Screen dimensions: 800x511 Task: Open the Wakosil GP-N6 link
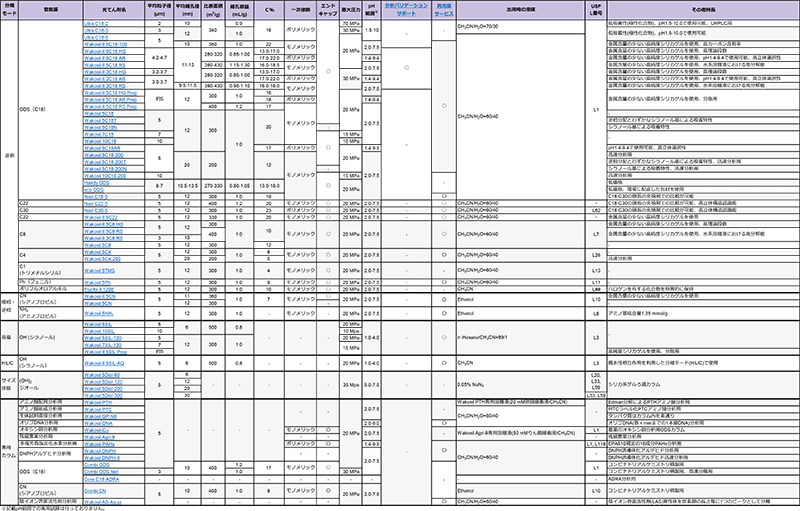(x=101, y=417)
